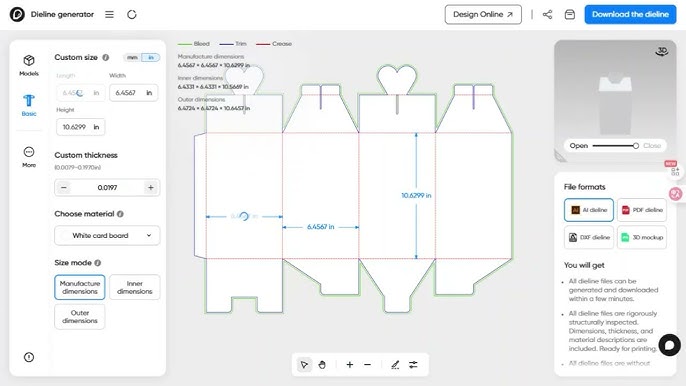Click the NEW apps grid floating icon
Screen dimensions: 686x386
click(x=675, y=171)
